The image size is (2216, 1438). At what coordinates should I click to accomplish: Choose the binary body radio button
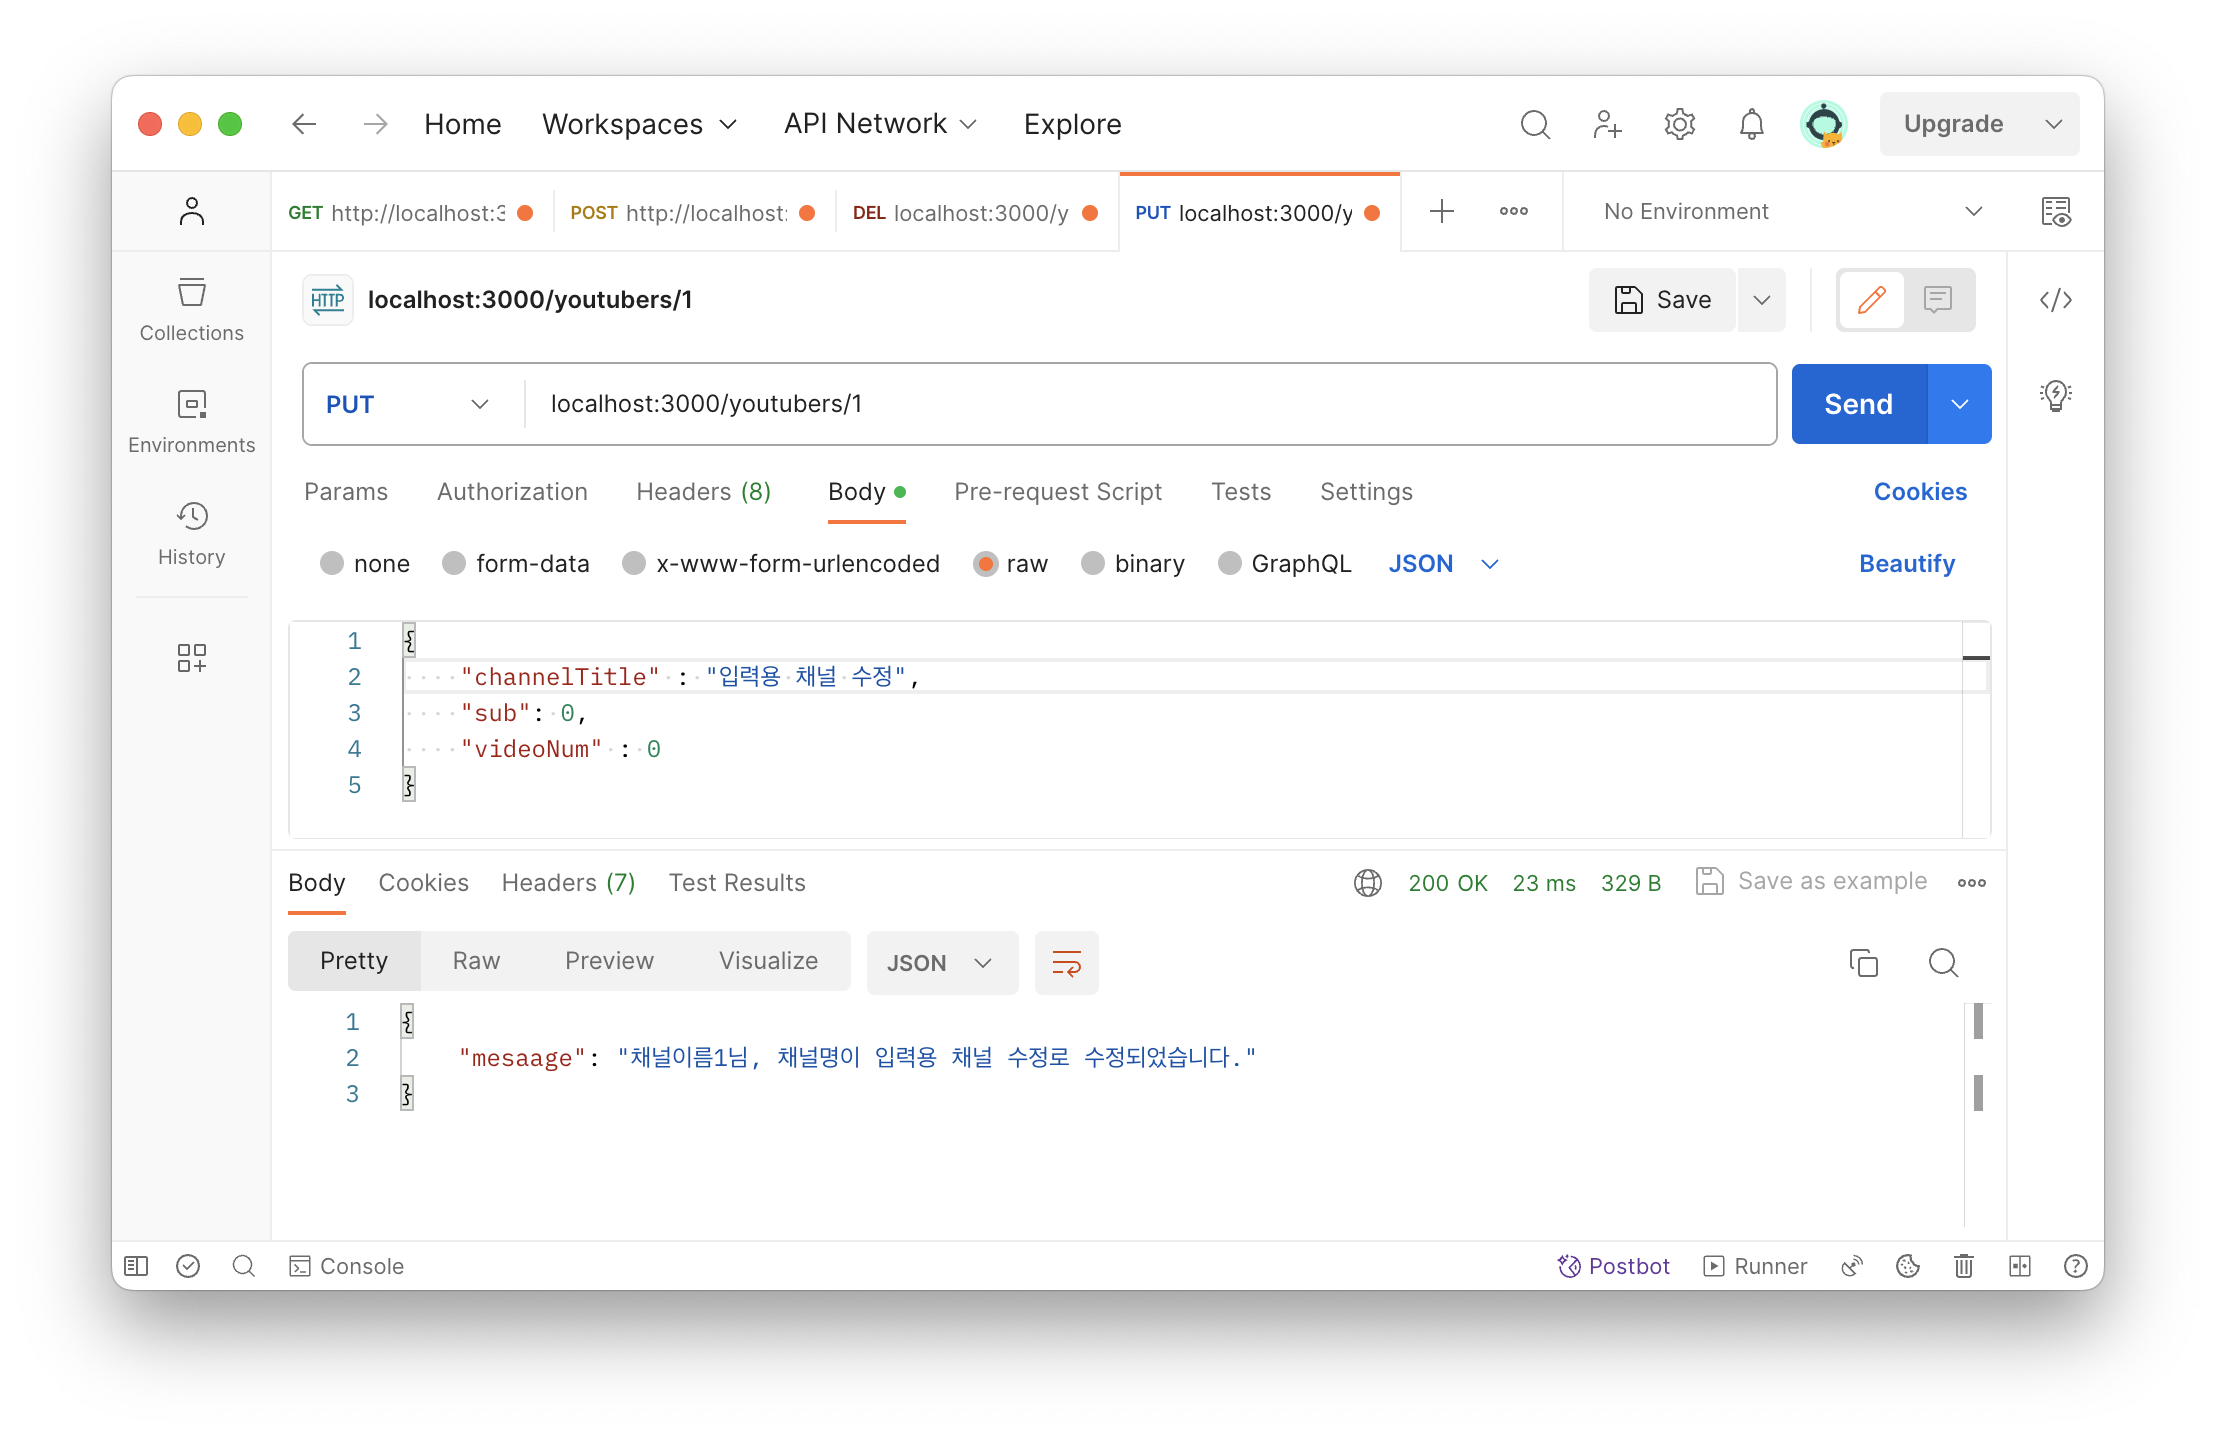click(1093, 564)
